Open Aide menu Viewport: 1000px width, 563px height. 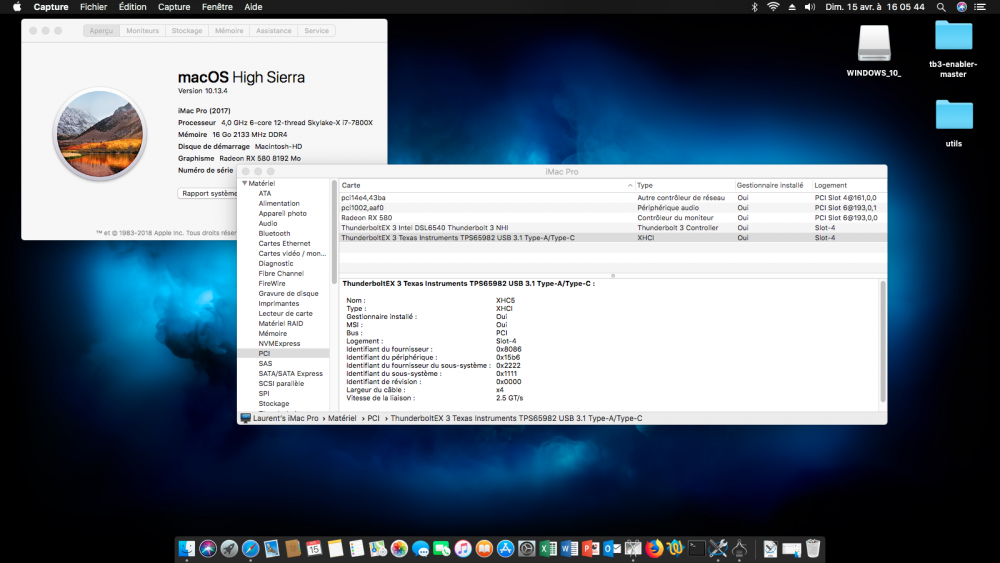pos(253,7)
